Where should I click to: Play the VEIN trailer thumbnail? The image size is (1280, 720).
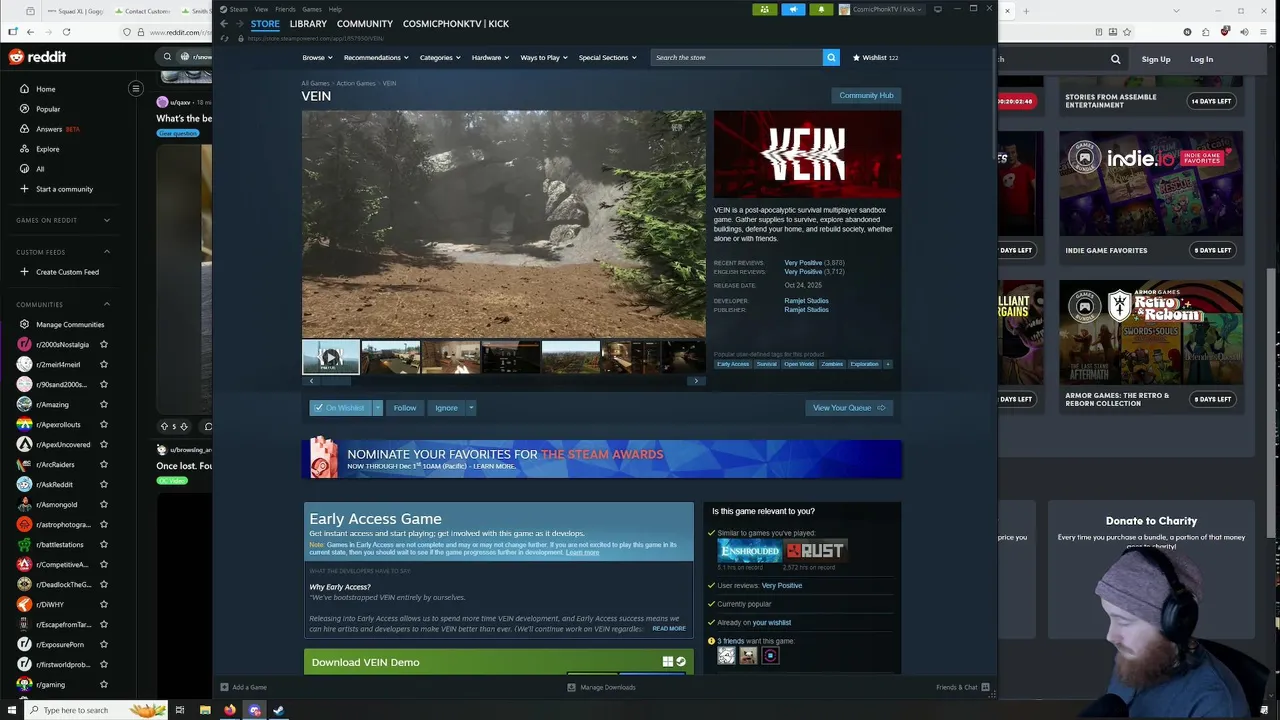[331, 357]
